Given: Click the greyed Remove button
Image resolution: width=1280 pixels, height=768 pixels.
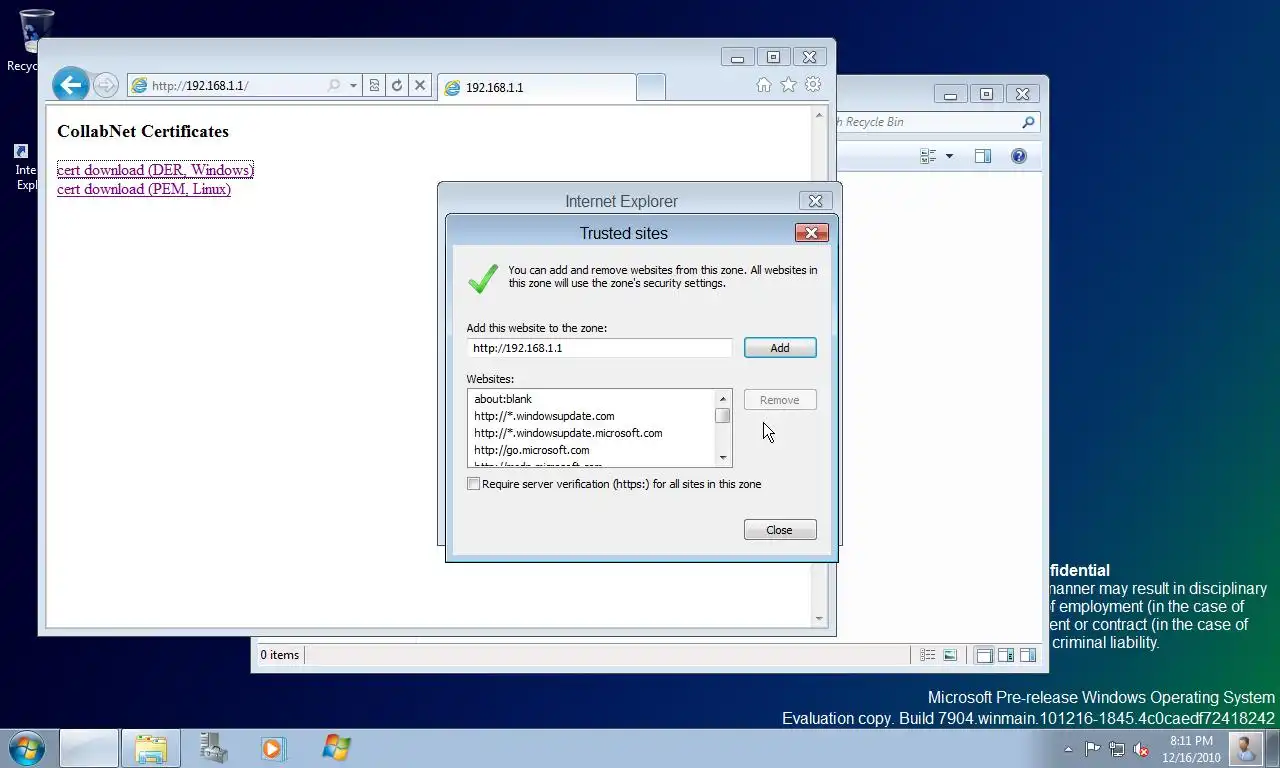Looking at the screenshot, I should point(780,400).
